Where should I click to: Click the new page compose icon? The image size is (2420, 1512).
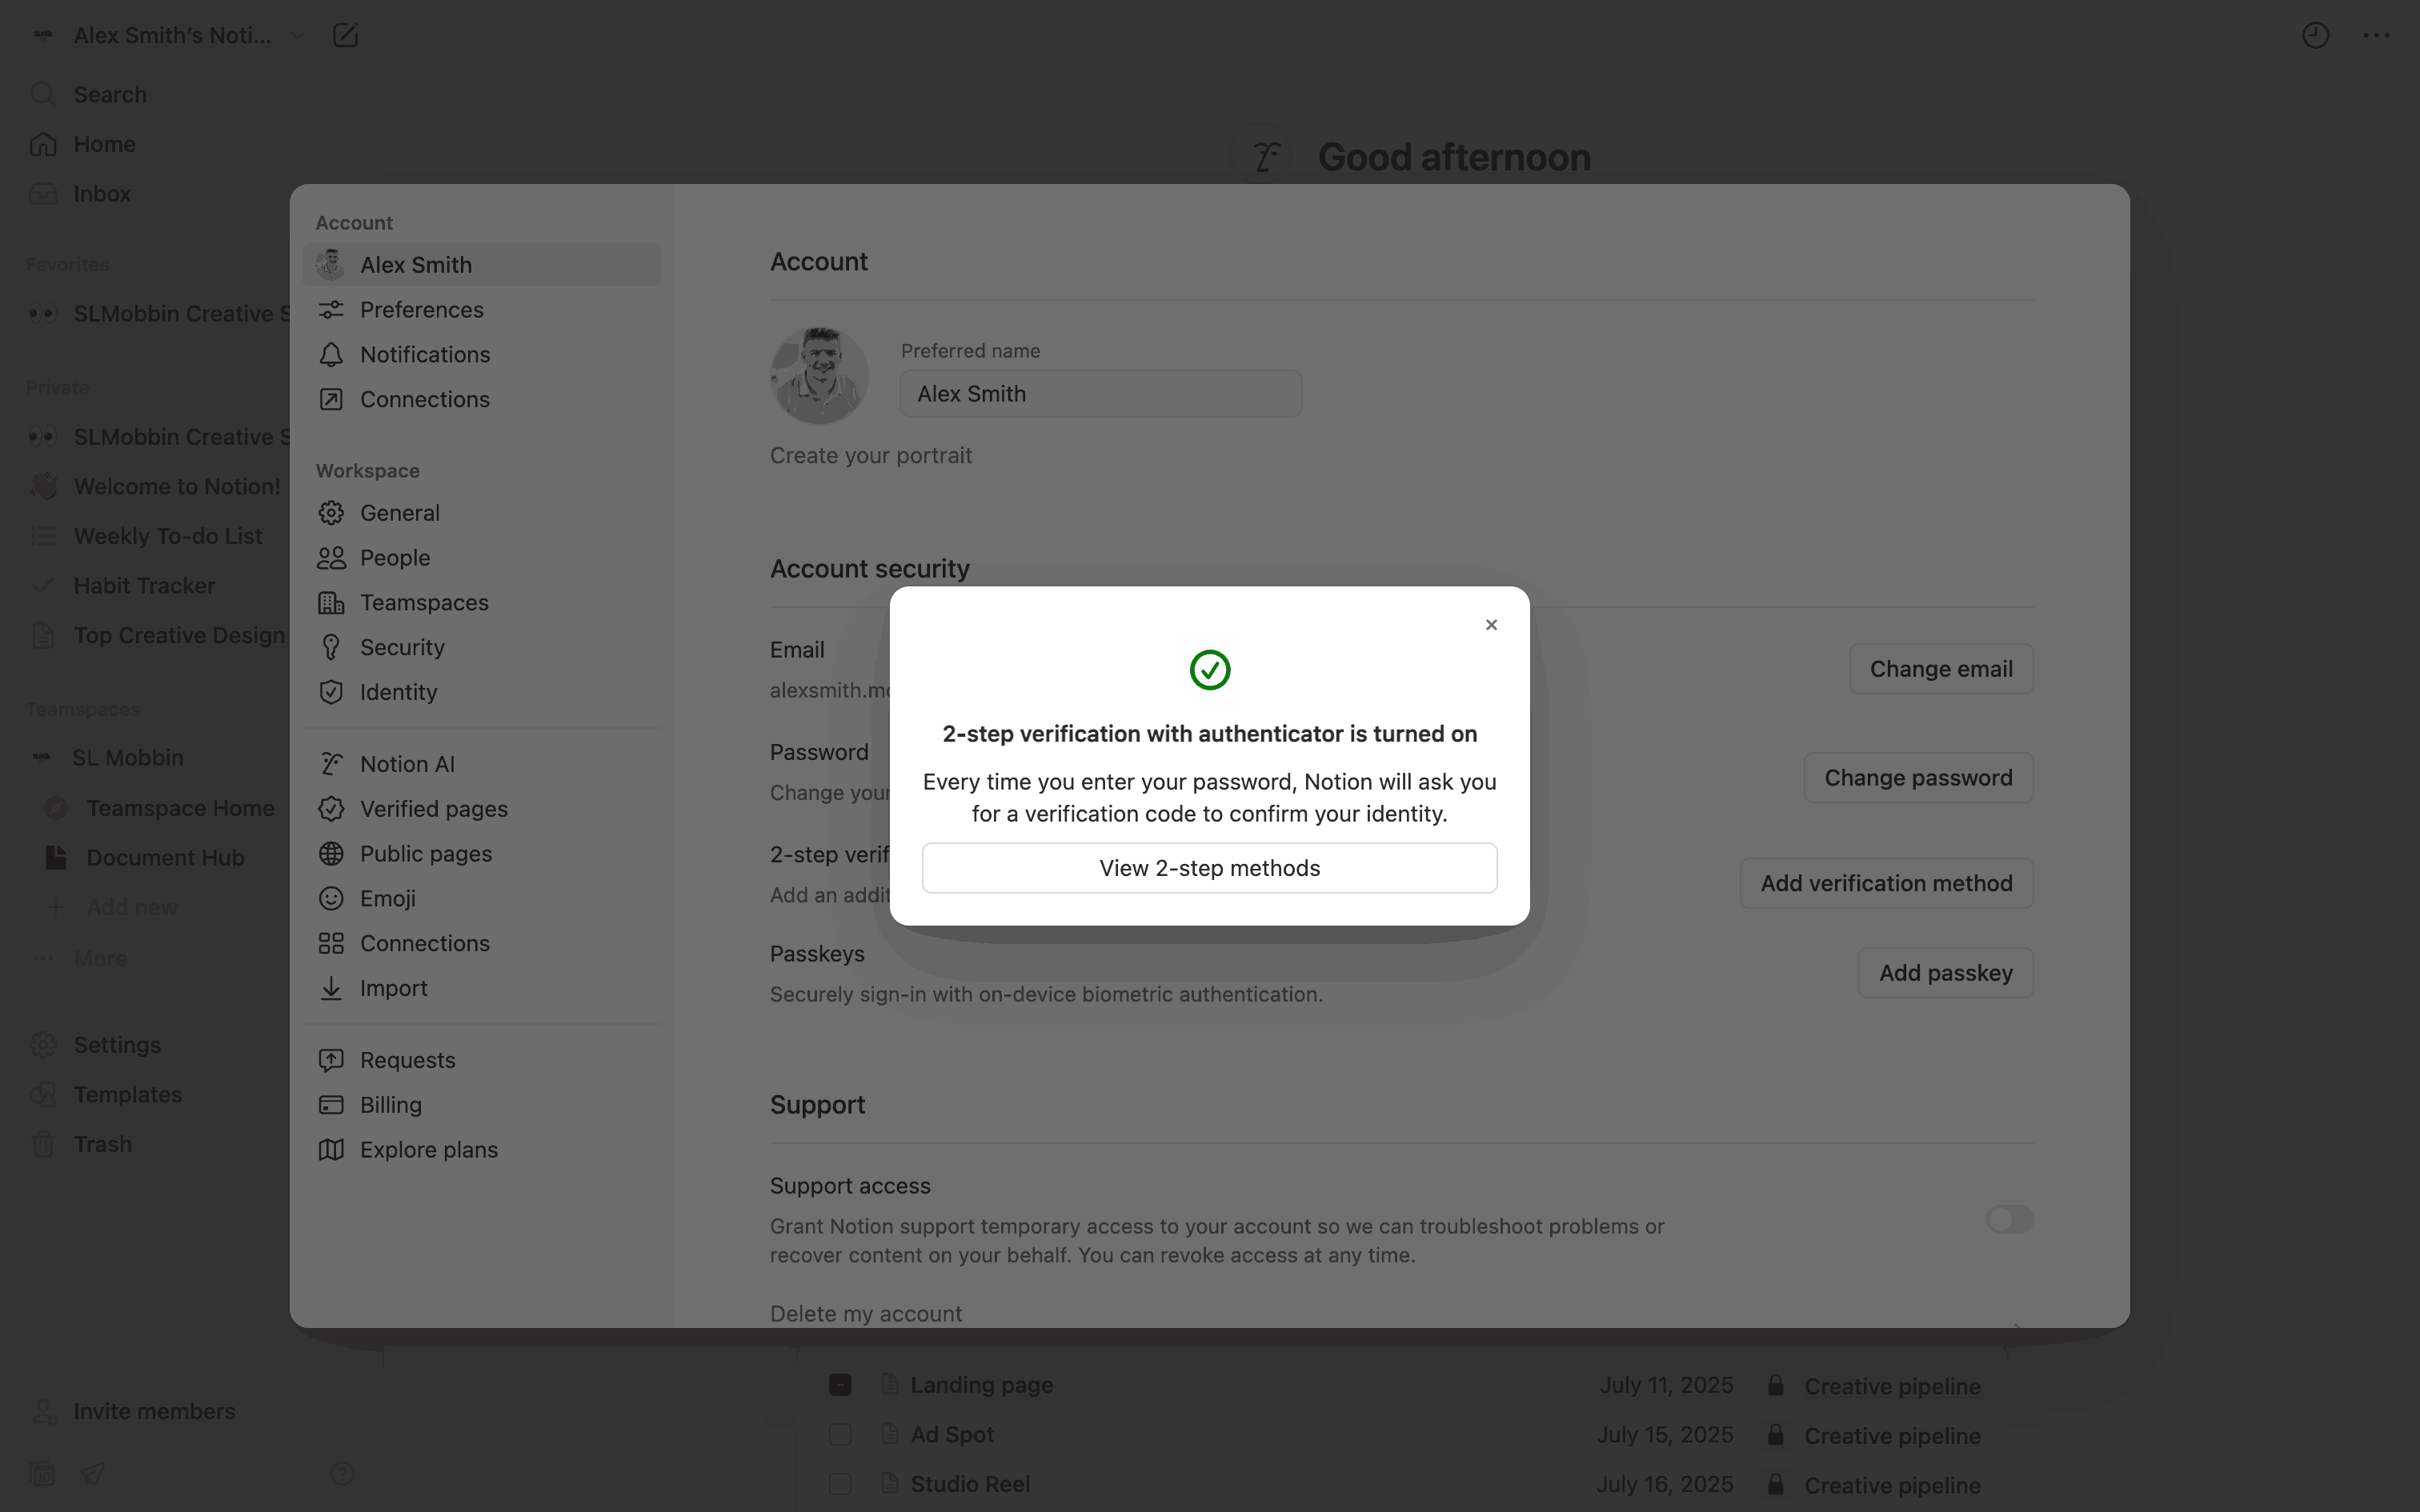tap(345, 36)
